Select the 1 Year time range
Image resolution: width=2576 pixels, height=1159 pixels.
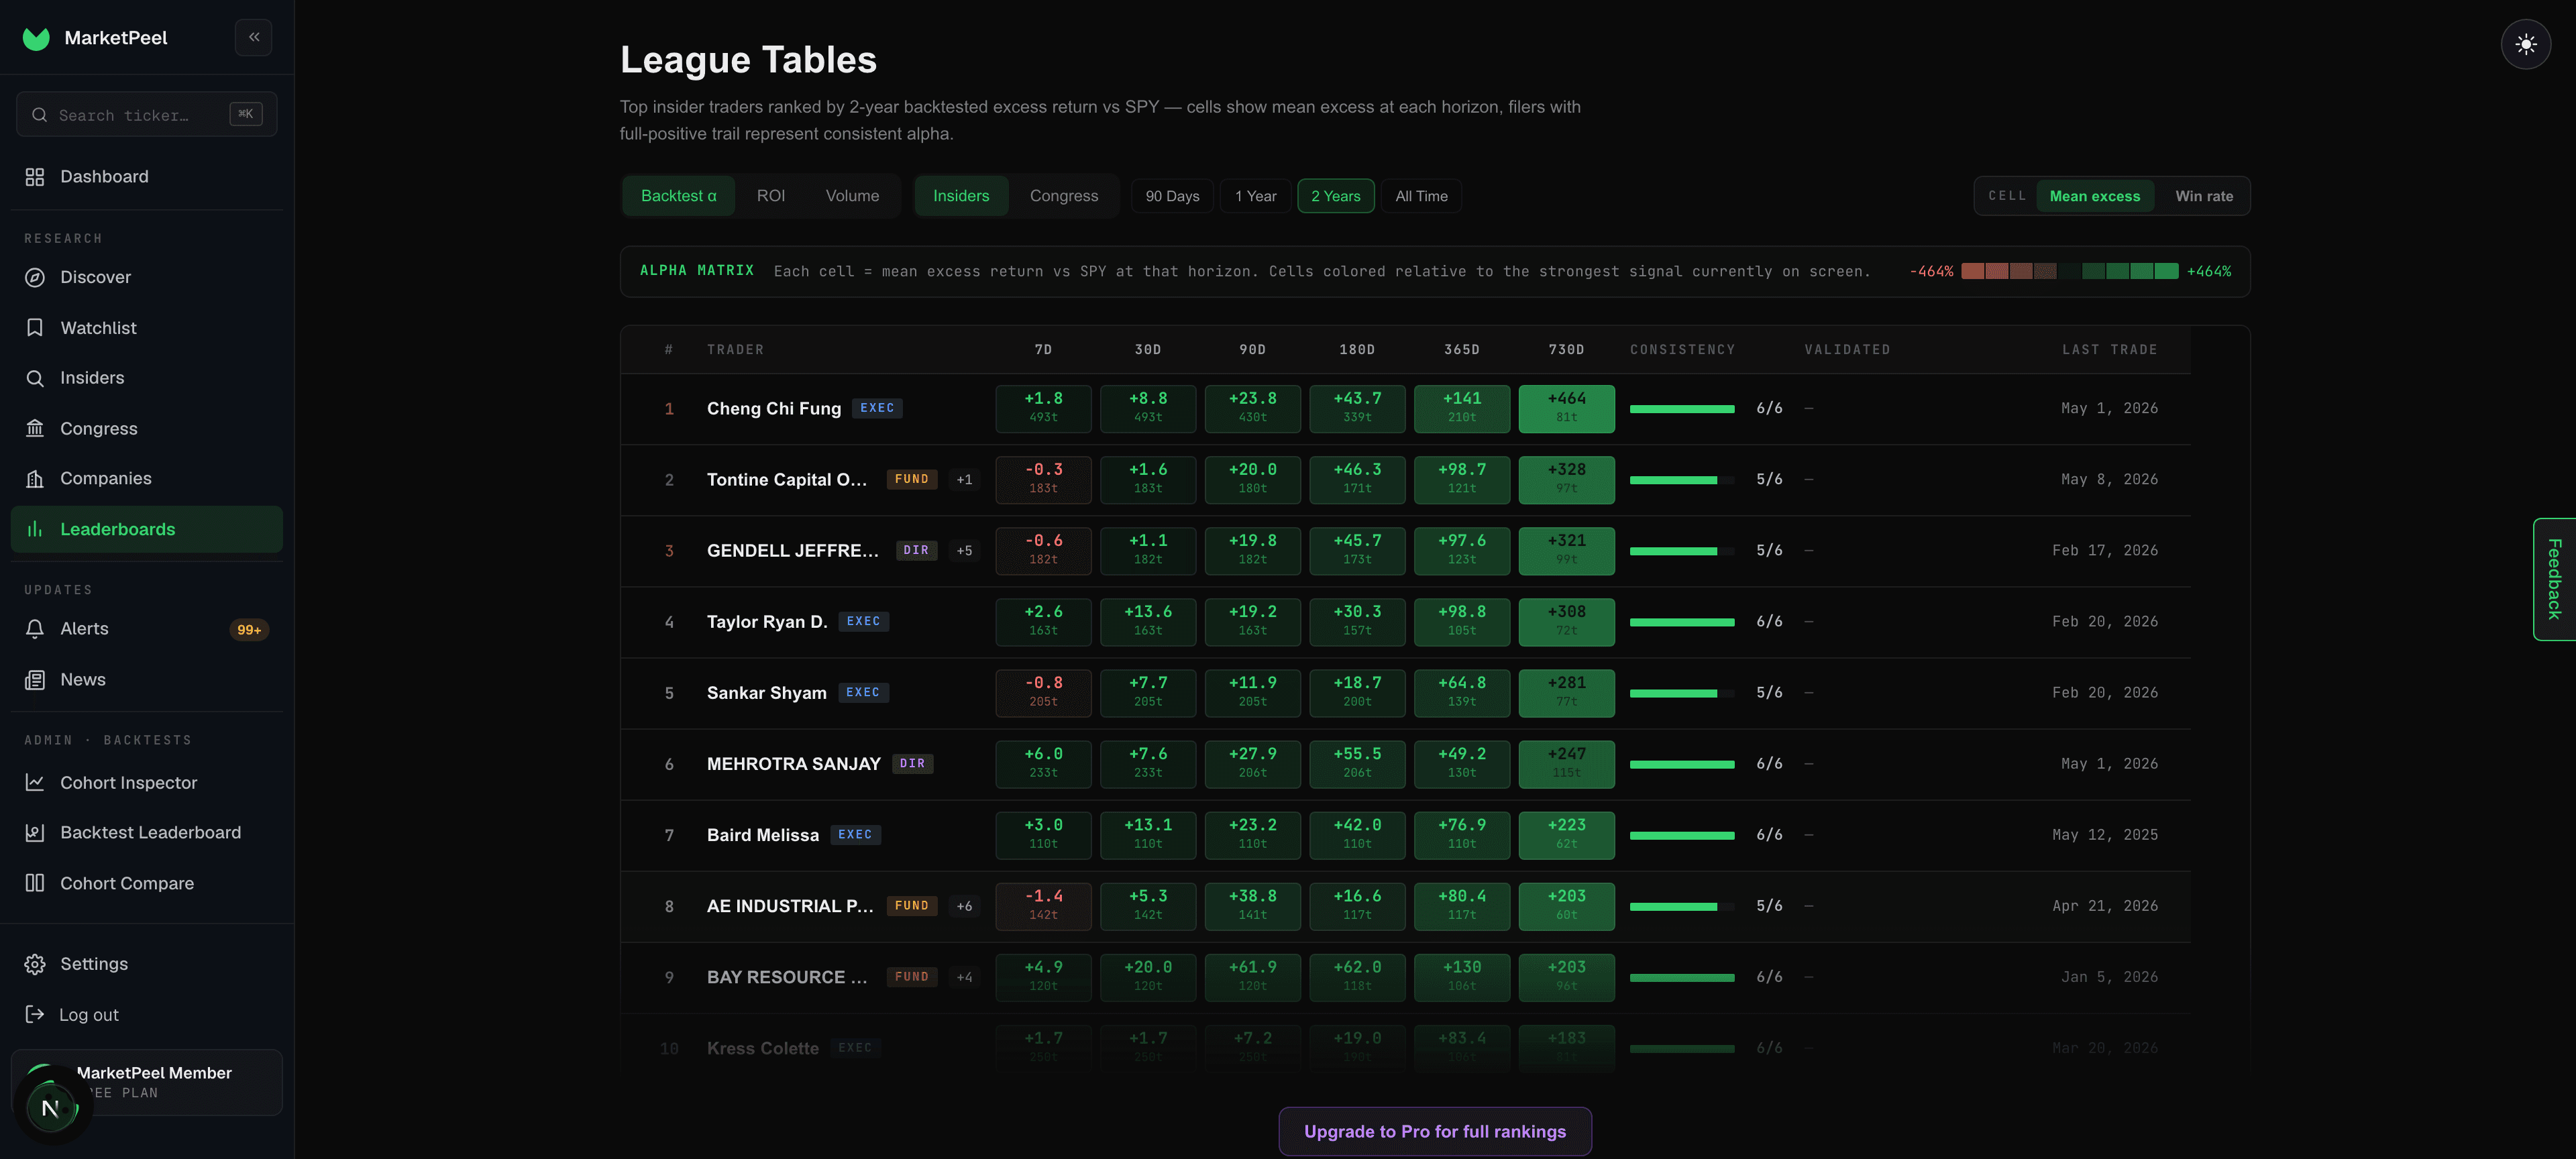tap(1255, 196)
